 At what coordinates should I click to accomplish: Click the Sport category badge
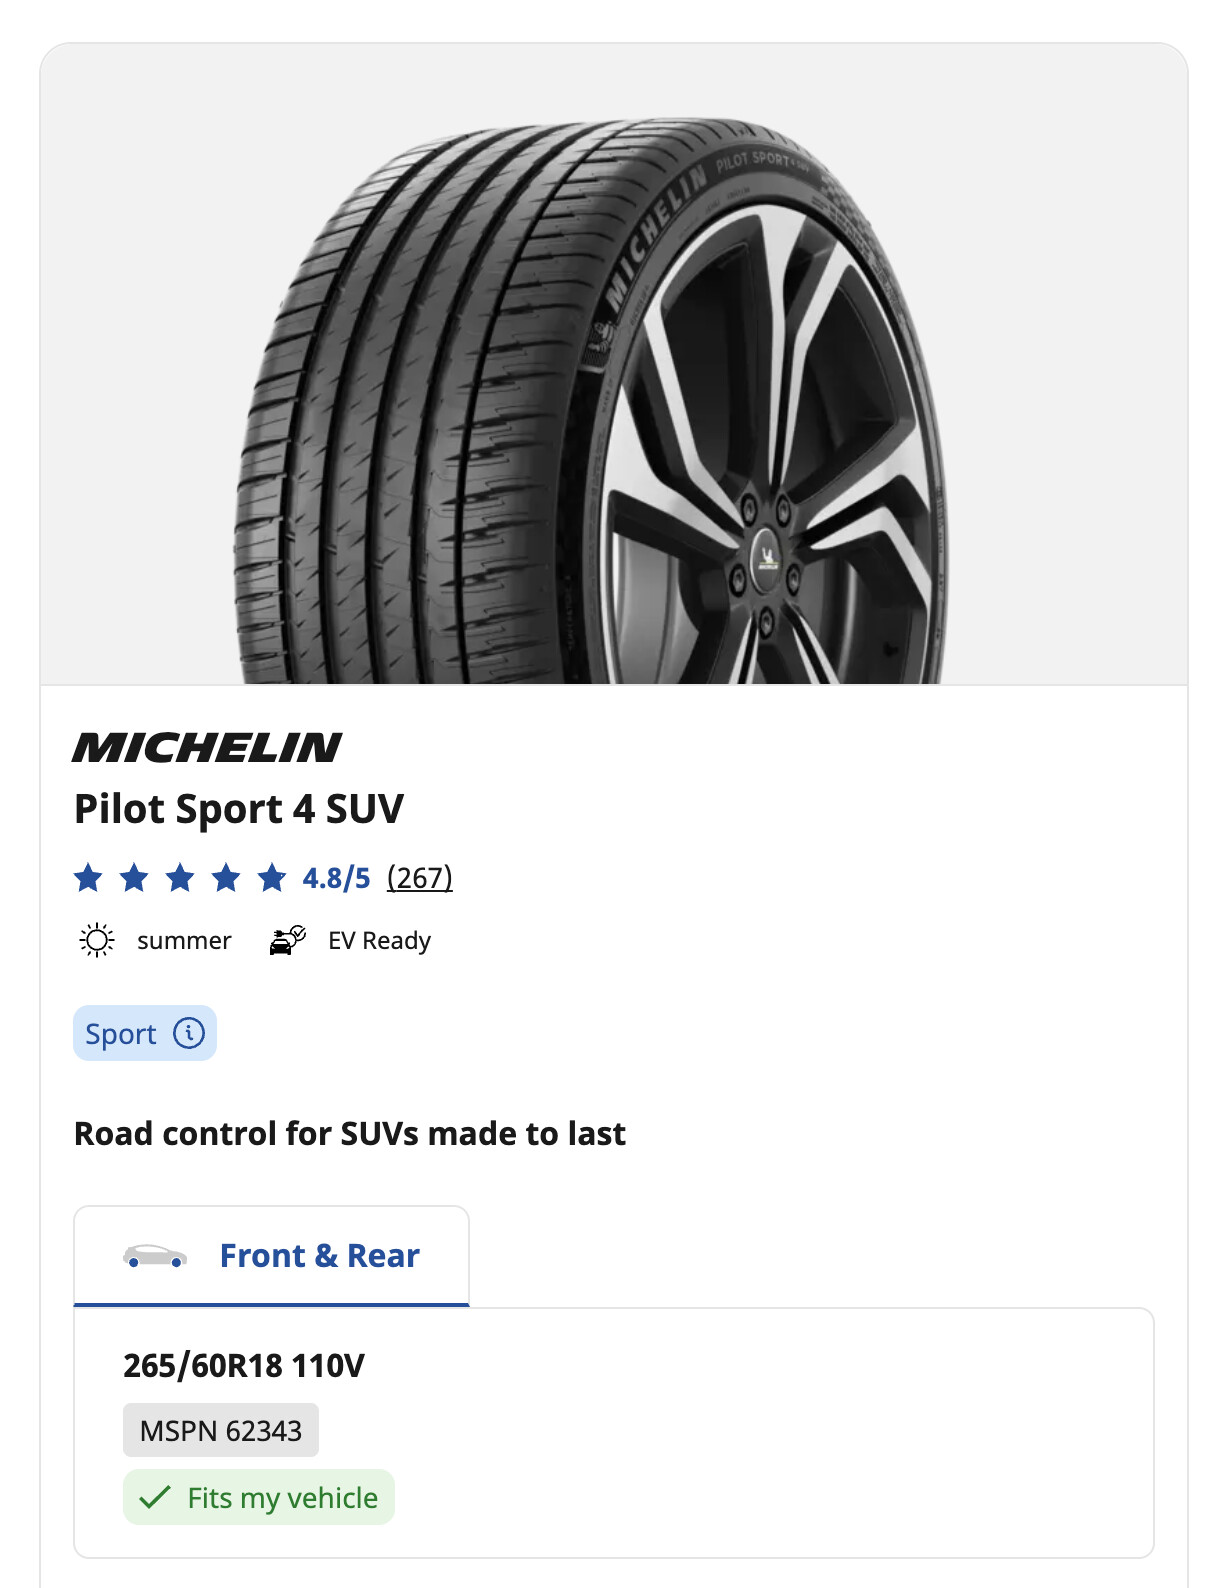point(145,1033)
